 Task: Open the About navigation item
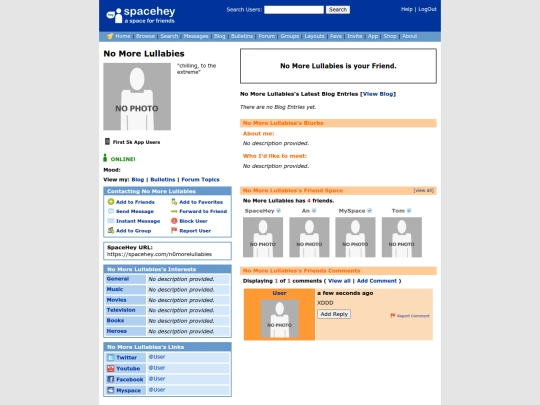click(x=409, y=36)
